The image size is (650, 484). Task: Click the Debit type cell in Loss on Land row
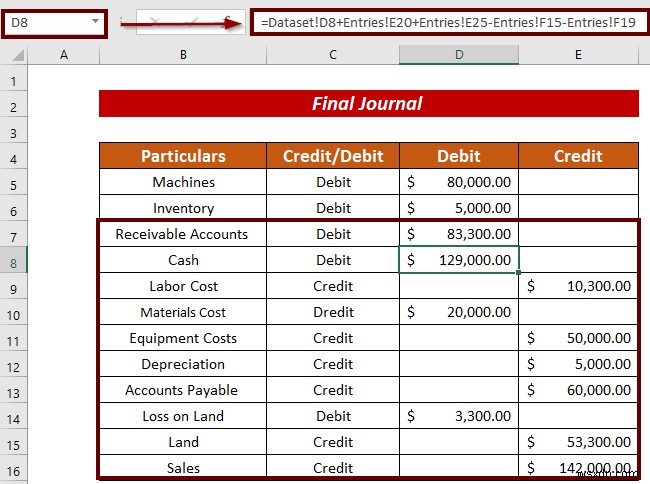333,416
